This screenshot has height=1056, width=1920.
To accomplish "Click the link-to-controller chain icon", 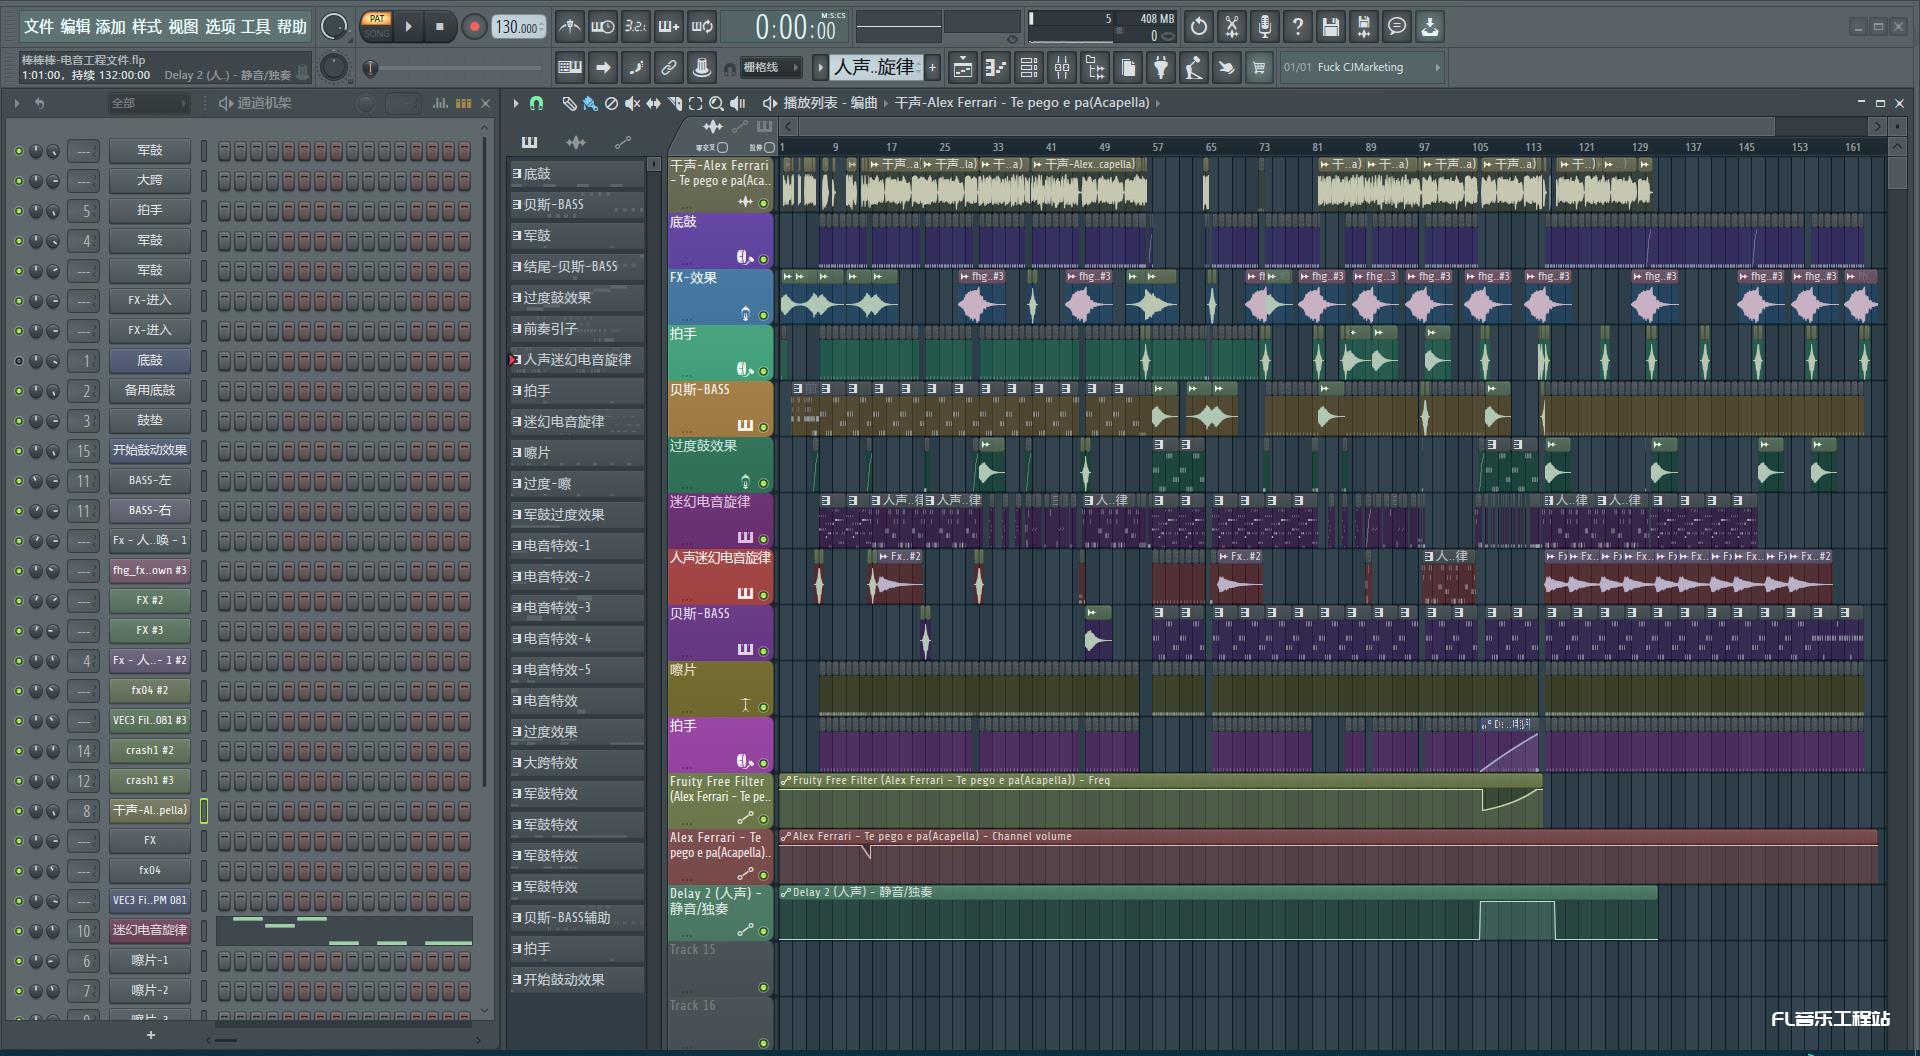I will 669,68.
